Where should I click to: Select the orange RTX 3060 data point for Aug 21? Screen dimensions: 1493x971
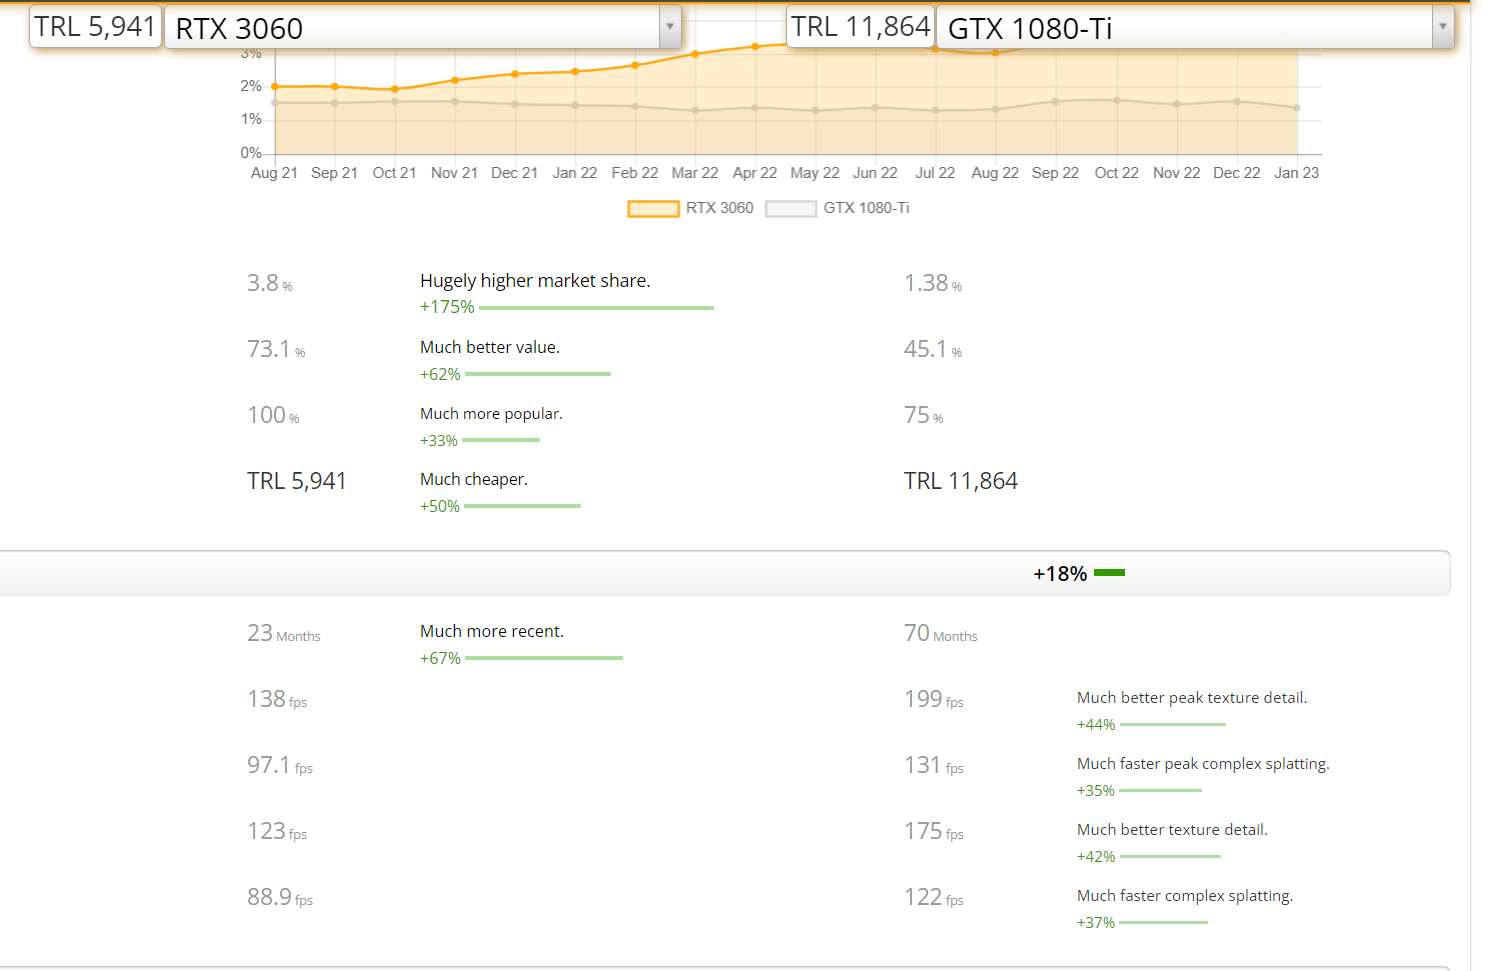tap(275, 87)
